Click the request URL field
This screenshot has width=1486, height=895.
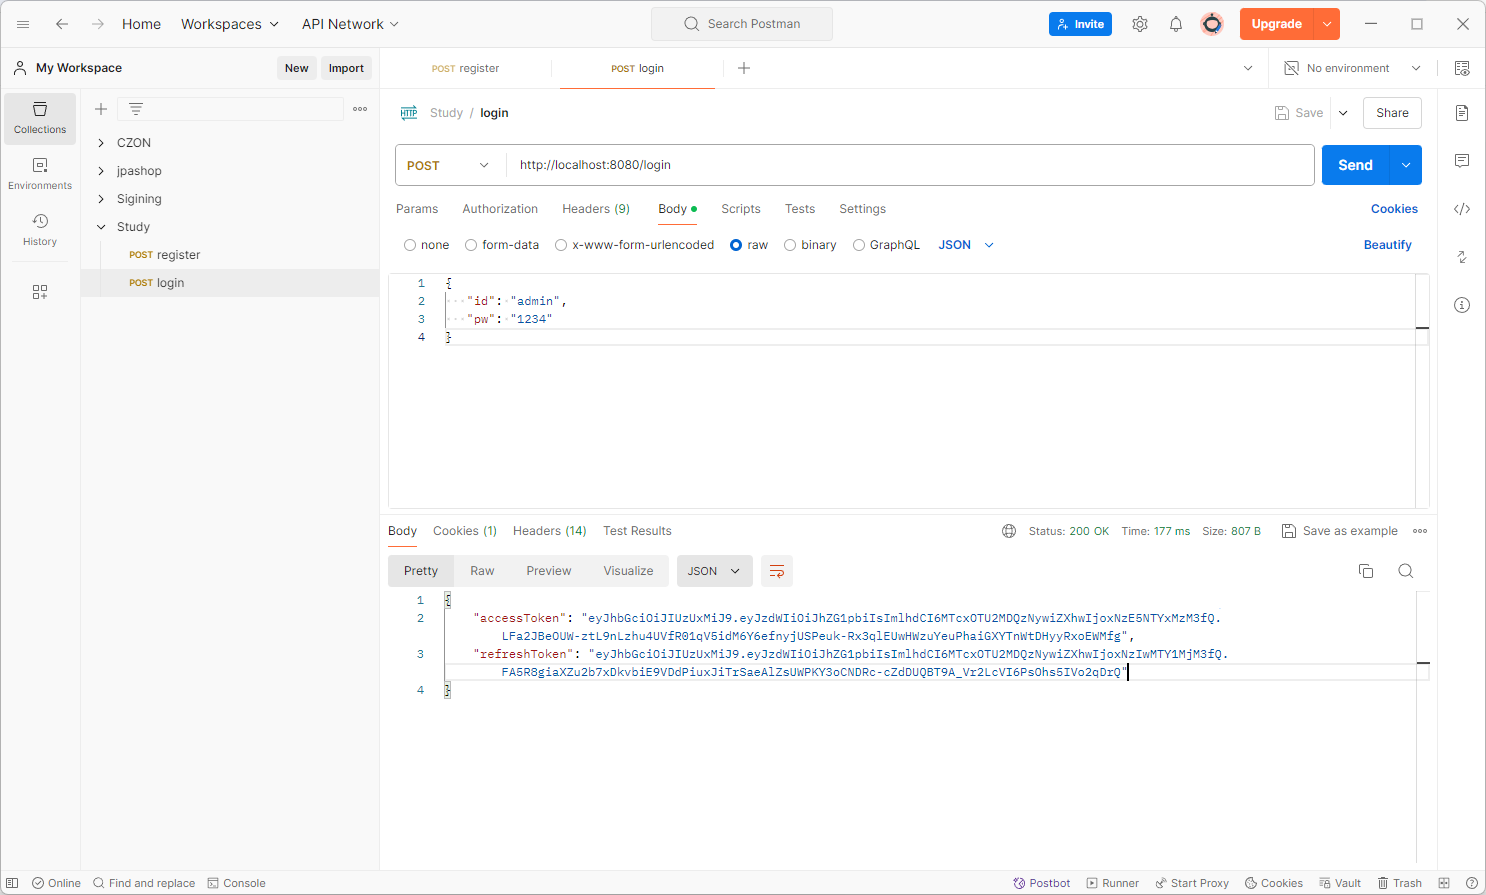910,165
